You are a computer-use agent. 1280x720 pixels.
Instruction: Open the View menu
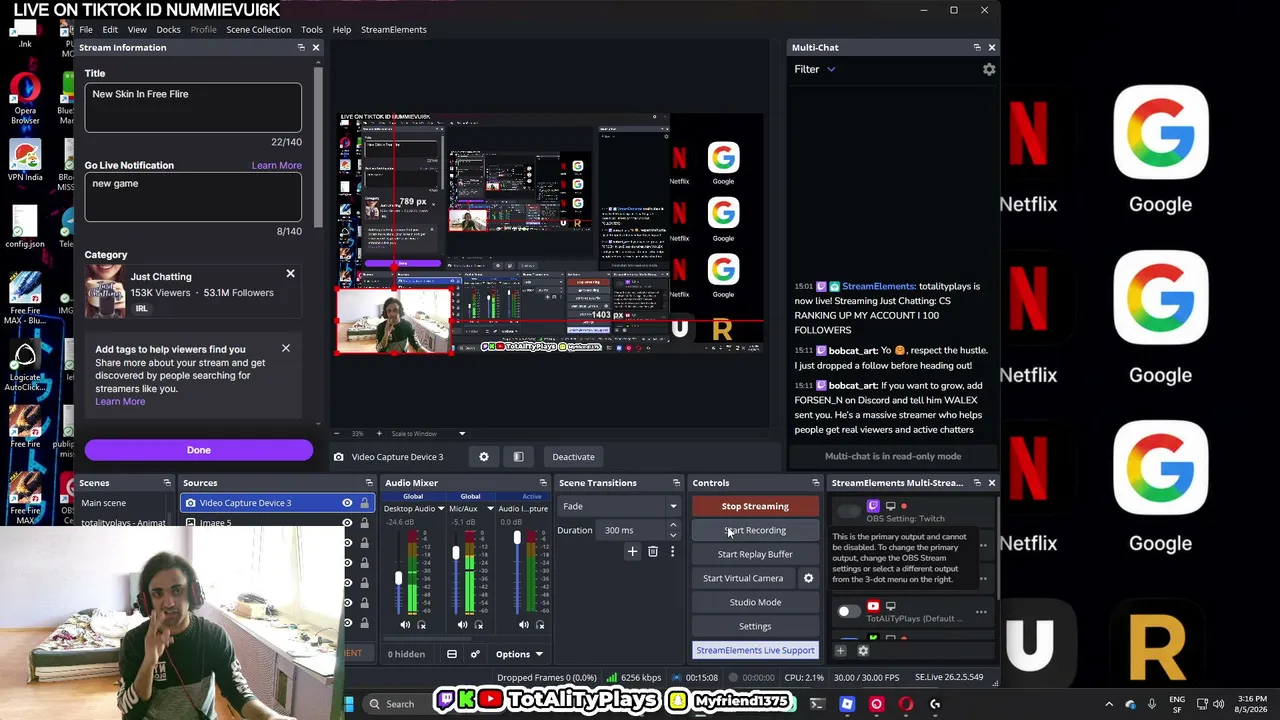pyautogui.click(x=137, y=29)
